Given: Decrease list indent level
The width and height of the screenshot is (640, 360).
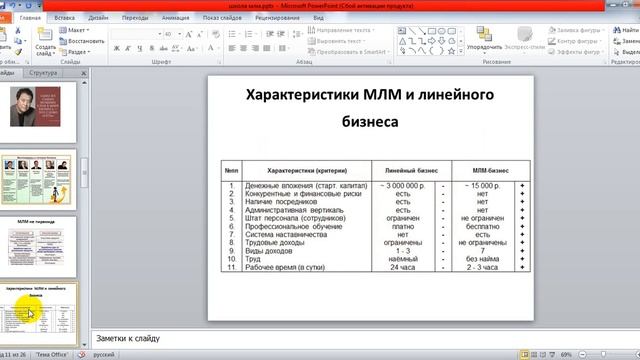Looking at the screenshot, I should (270, 34).
